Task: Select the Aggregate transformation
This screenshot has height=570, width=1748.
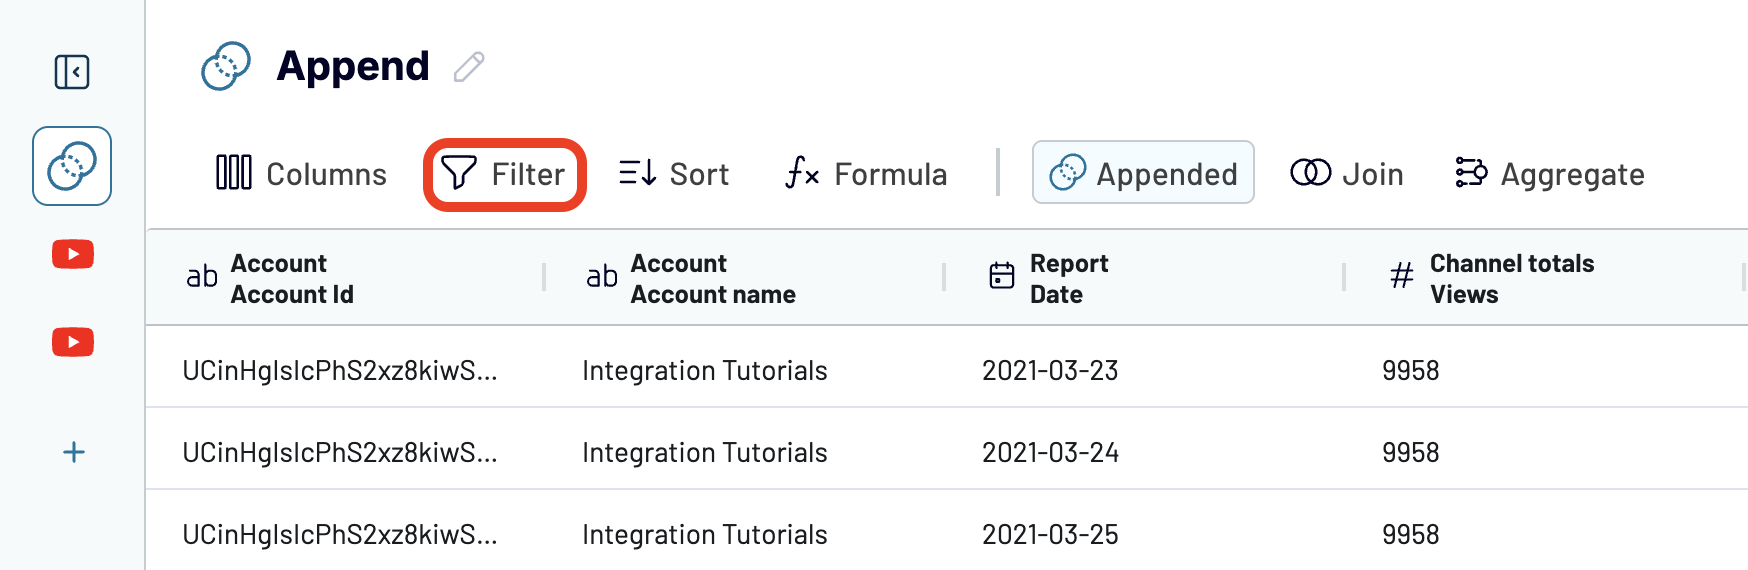Action: pos(1549,174)
